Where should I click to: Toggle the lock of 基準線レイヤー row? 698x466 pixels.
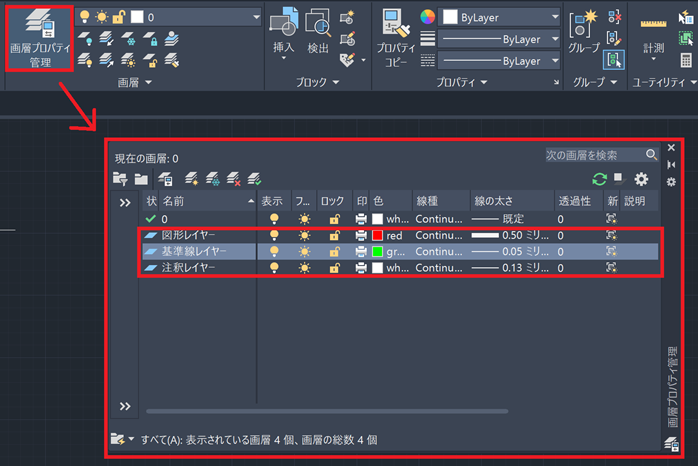334,251
